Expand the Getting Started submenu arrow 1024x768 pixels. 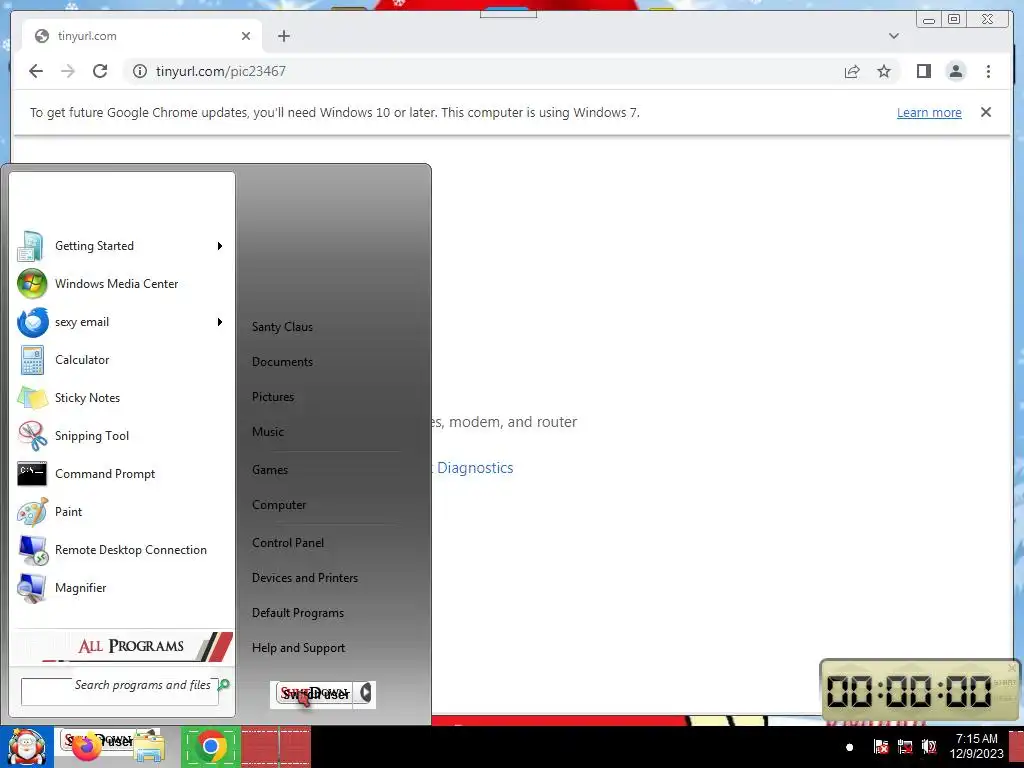pyautogui.click(x=220, y=246)
